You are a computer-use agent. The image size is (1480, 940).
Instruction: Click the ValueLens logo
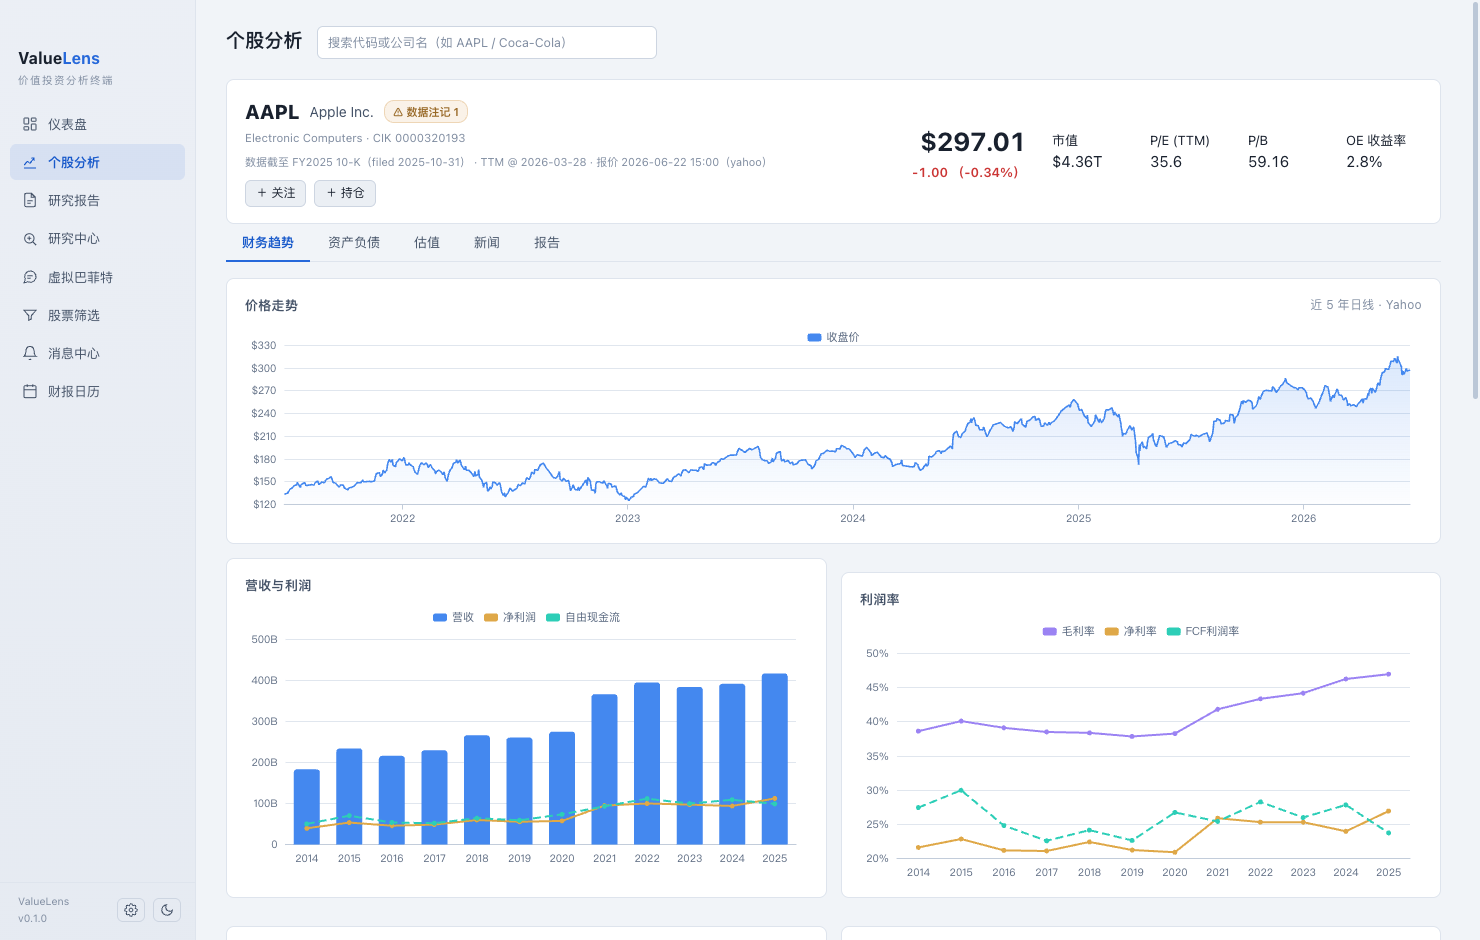[x=59, y=58]
